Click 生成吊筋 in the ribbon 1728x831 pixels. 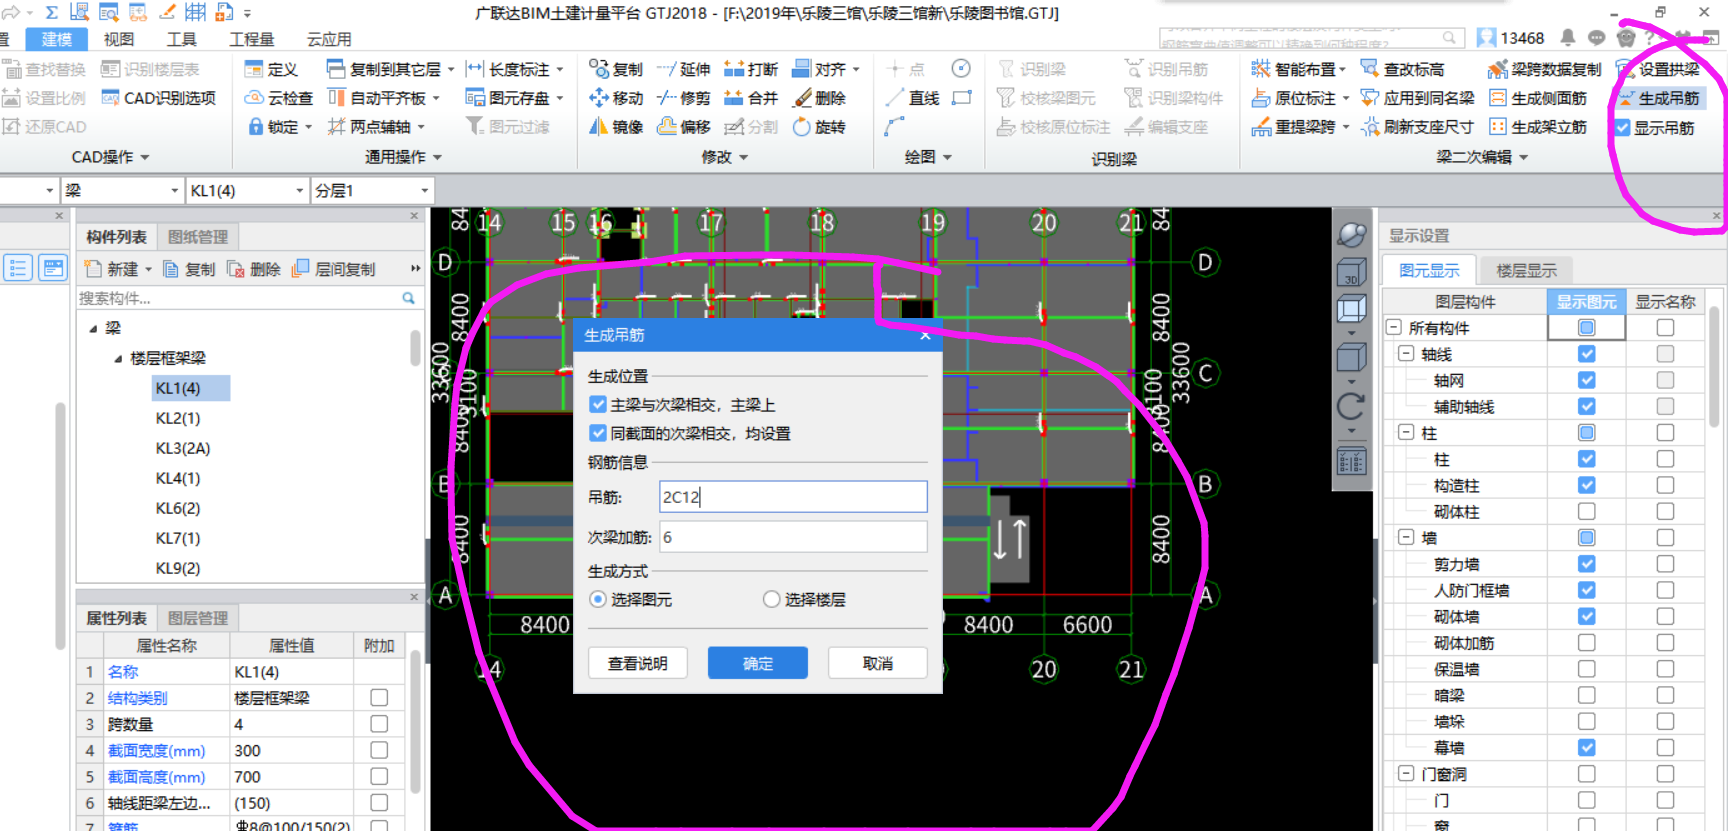pos(1658,98)
